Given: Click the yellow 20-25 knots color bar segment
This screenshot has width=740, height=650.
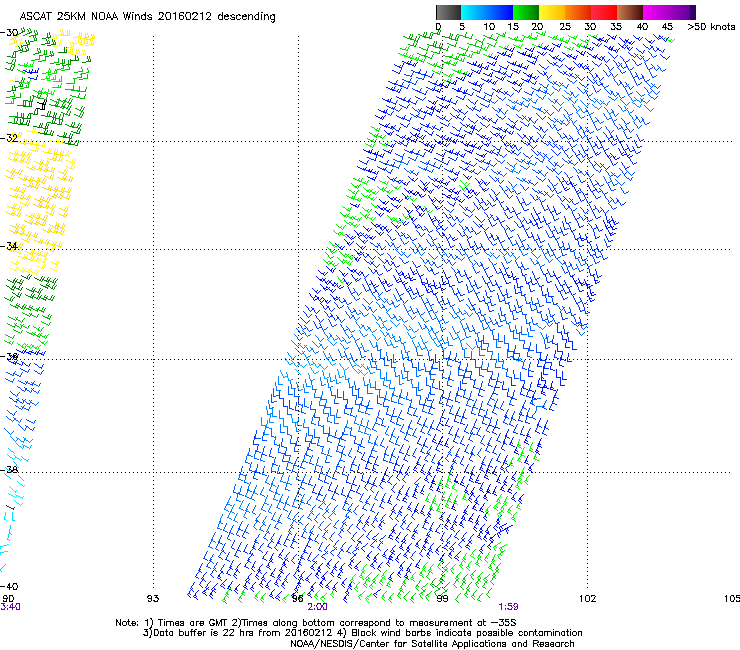Looking at the screenshot, I should (552, 12).
